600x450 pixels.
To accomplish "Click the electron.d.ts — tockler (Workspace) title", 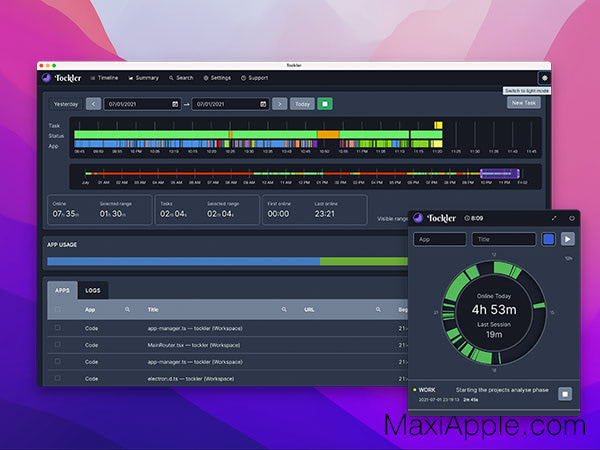I will point(191,379).
